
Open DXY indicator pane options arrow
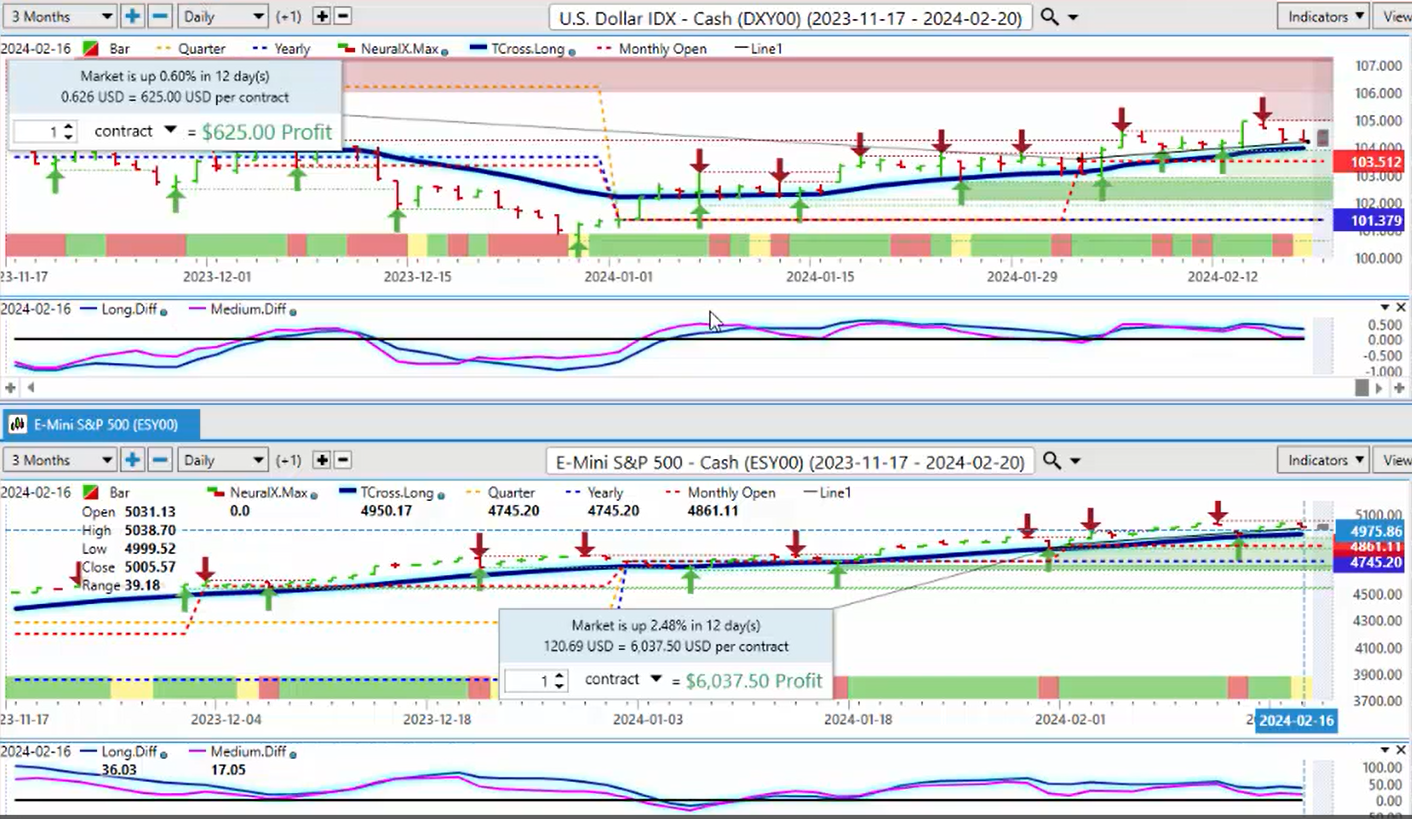click(1385, 308)
